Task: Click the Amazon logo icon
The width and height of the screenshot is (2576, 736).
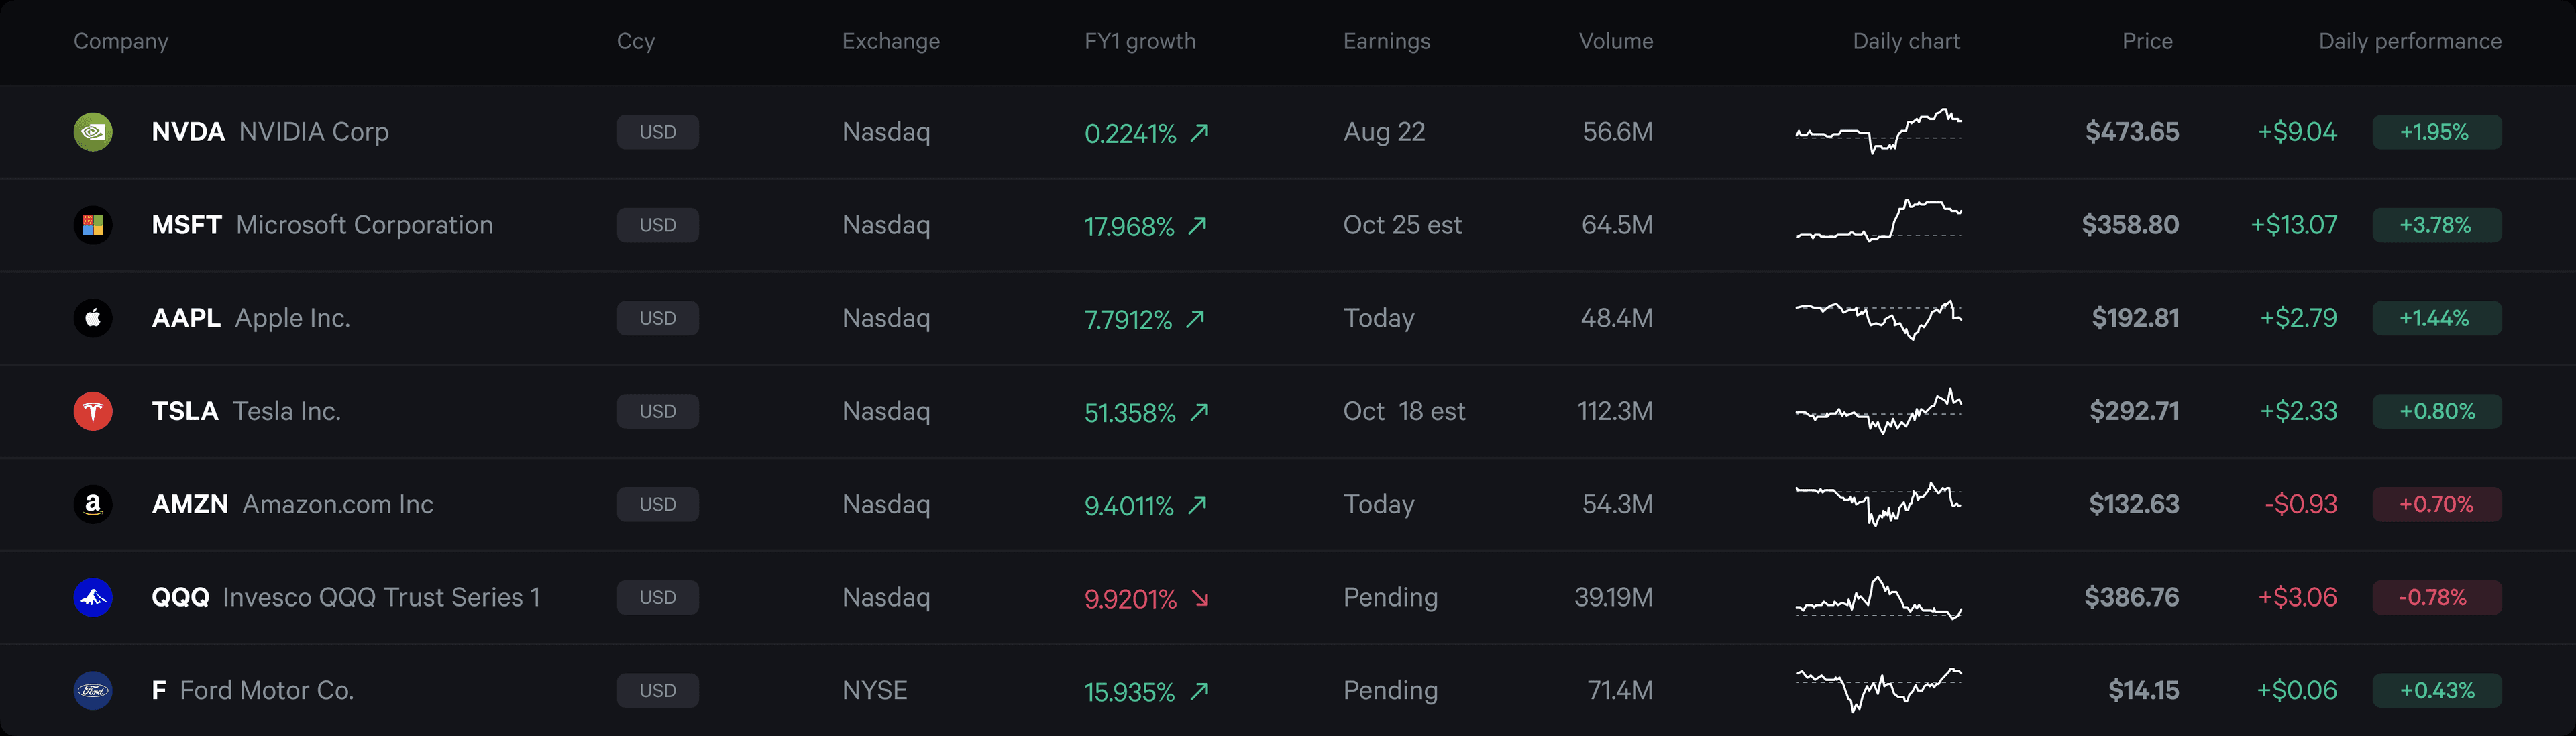Action: tap(93, 504)
